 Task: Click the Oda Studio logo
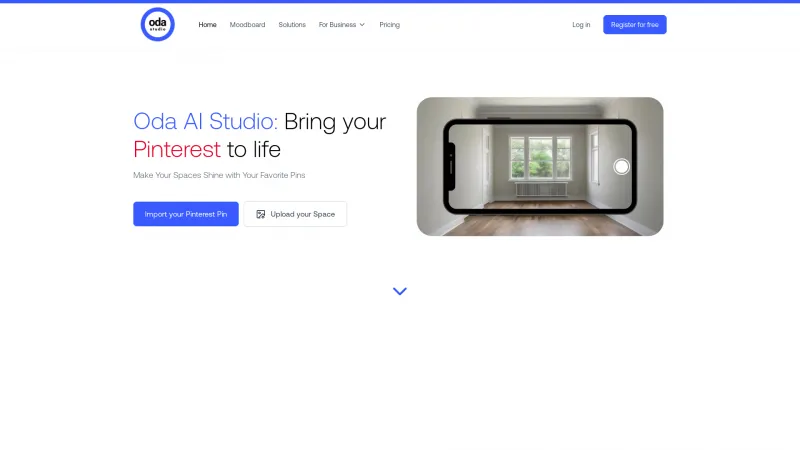pos(158,24)
